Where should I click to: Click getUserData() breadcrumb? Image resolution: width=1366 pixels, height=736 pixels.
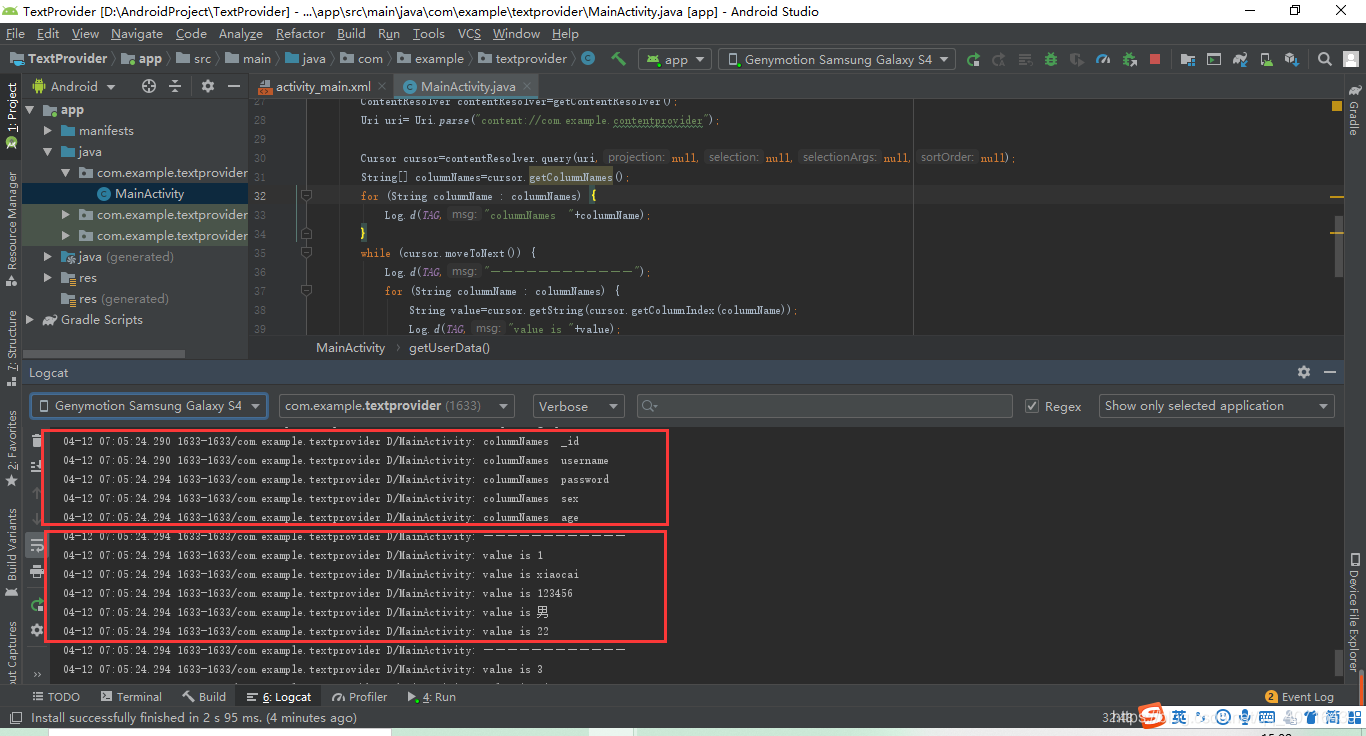(450, 347)
